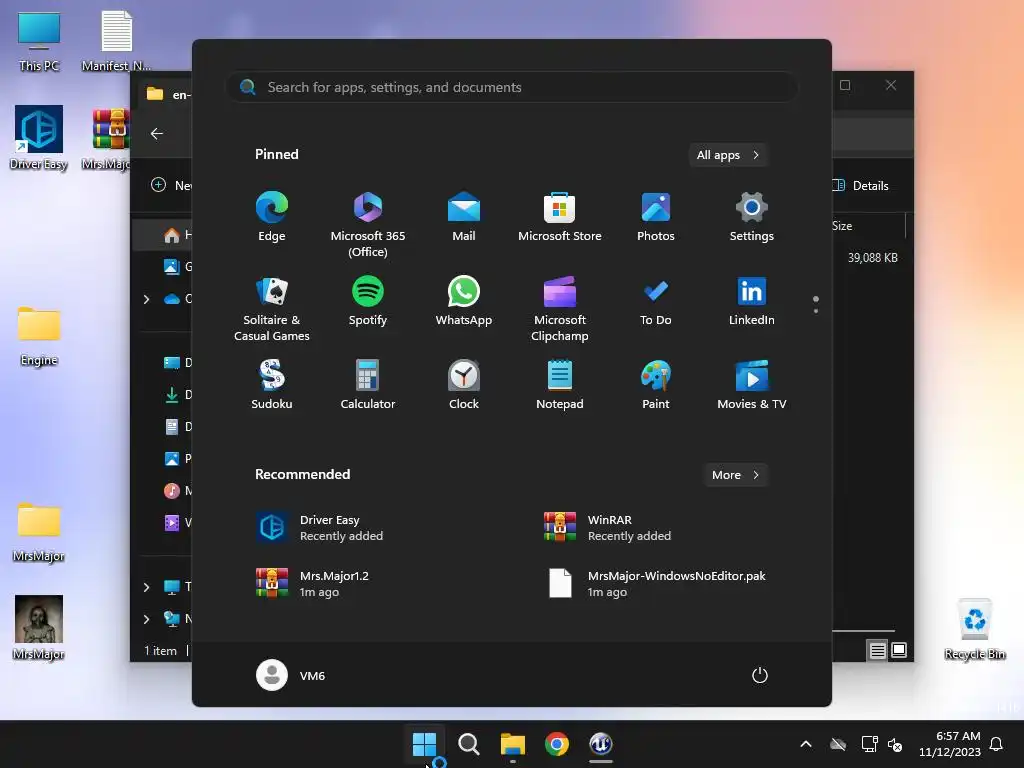This screenshot has width=1024, height=768.
Task: Select Driver Easy desktop shortcut
Action: pos(39,138)
